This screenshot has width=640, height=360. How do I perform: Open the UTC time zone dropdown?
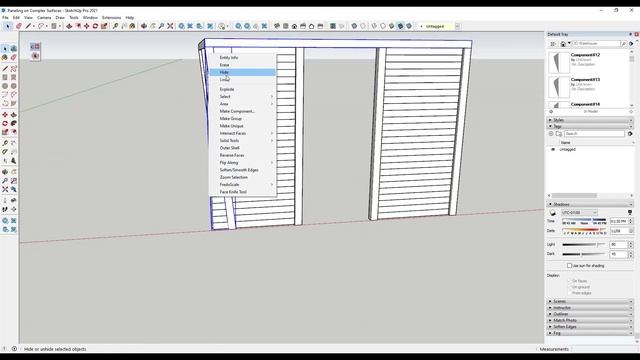point(579,213)
